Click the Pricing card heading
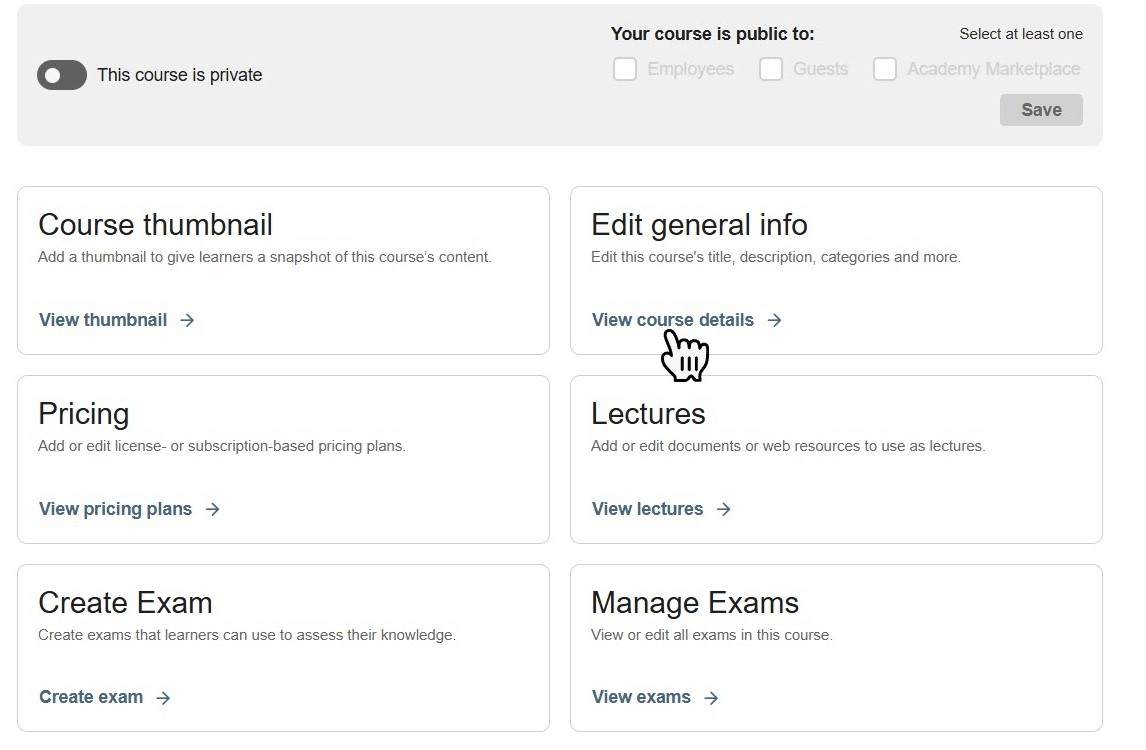Screen dimensions: 1146x750 click(x=84, y=414)
